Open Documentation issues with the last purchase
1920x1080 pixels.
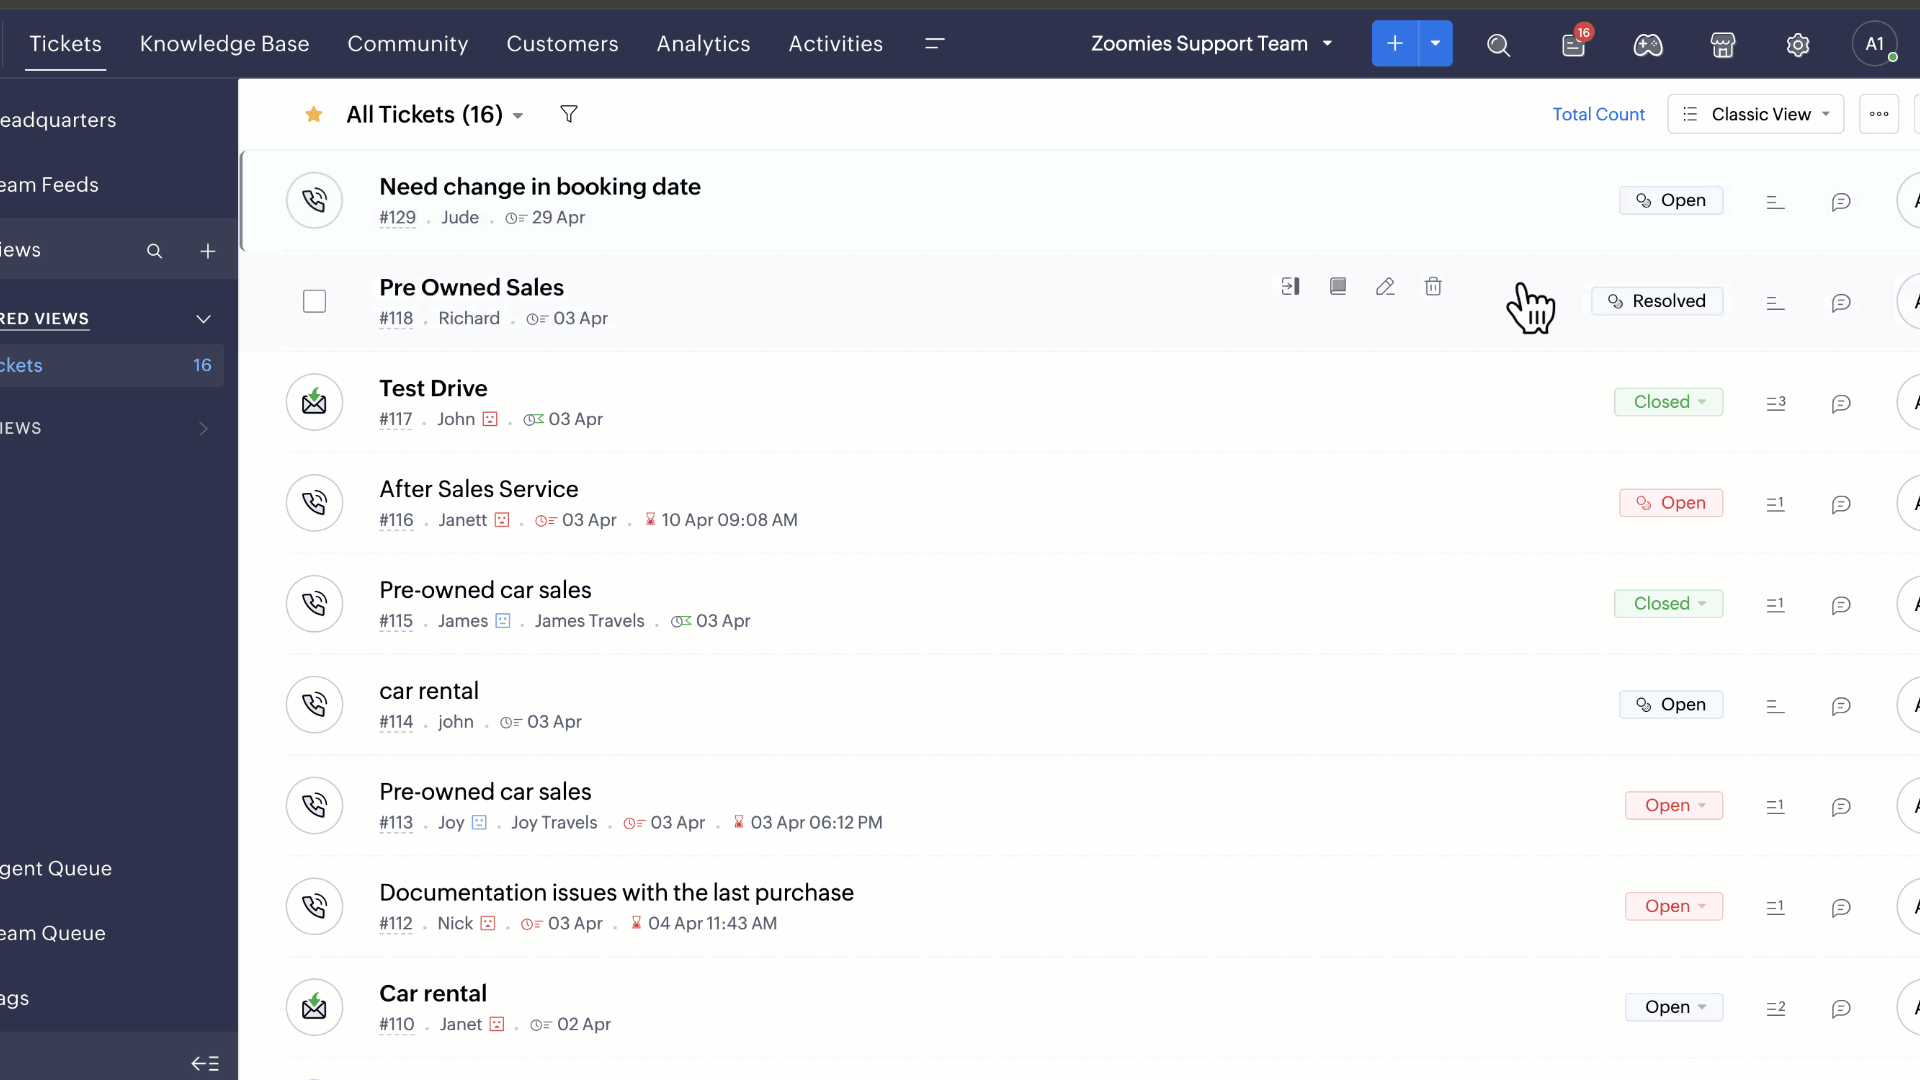616,893
